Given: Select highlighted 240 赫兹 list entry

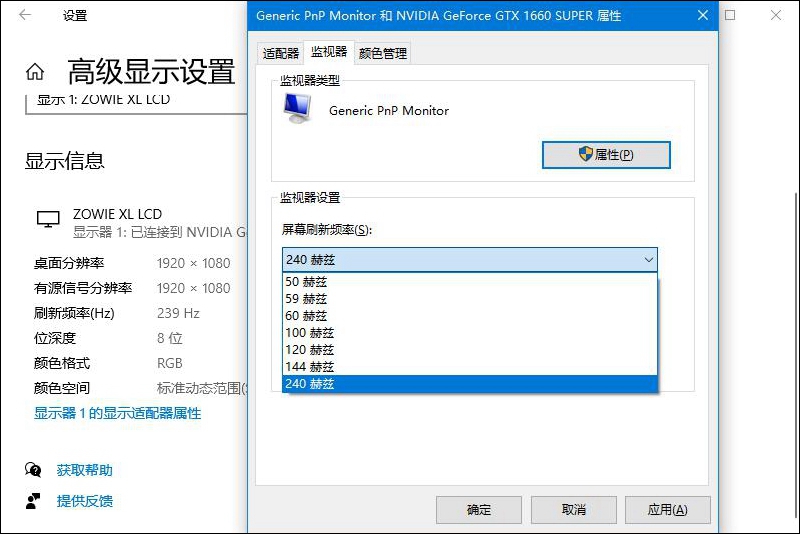Looking at the screenshot, I should tap(470, 384).
